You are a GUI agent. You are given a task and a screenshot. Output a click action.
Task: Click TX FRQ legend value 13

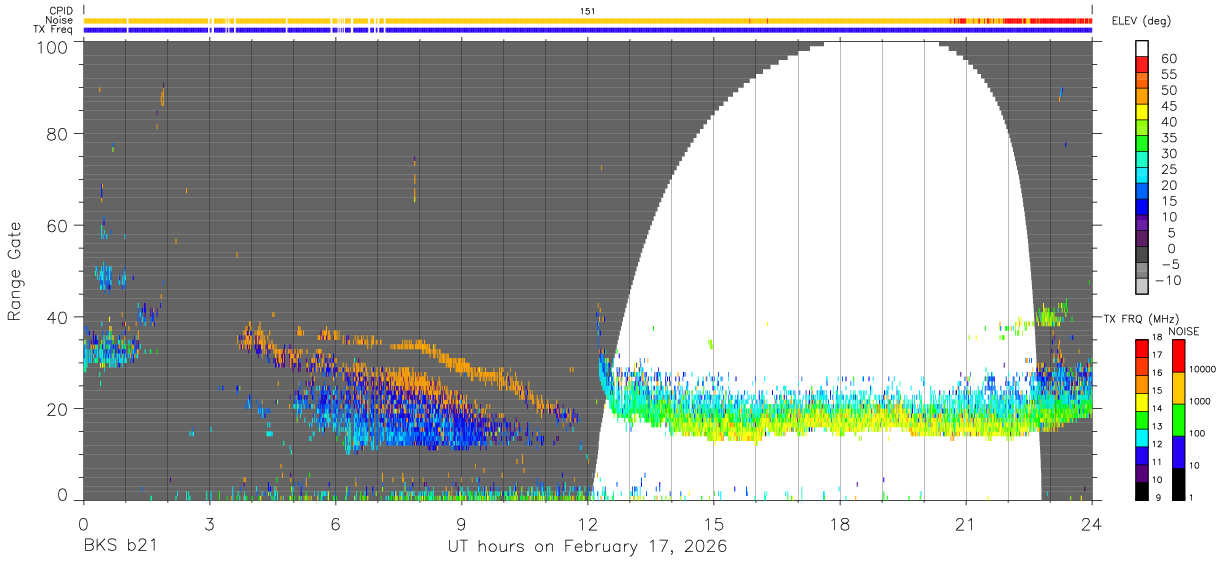[x=1157, y=427]
